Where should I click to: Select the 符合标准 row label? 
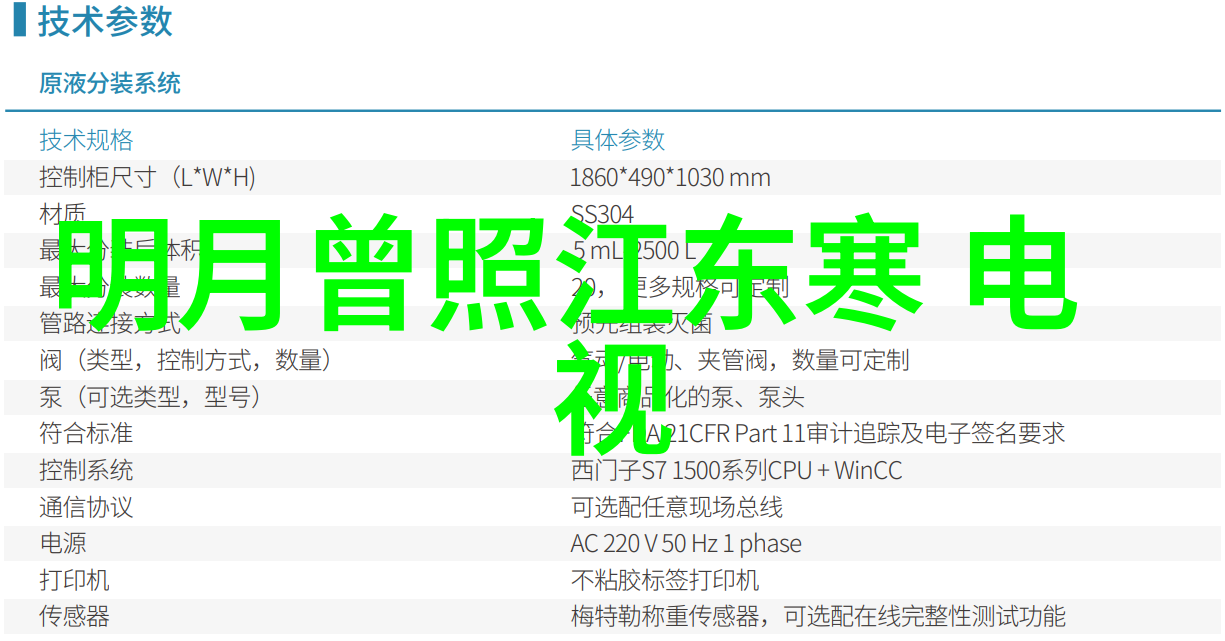tap(86, 434)
